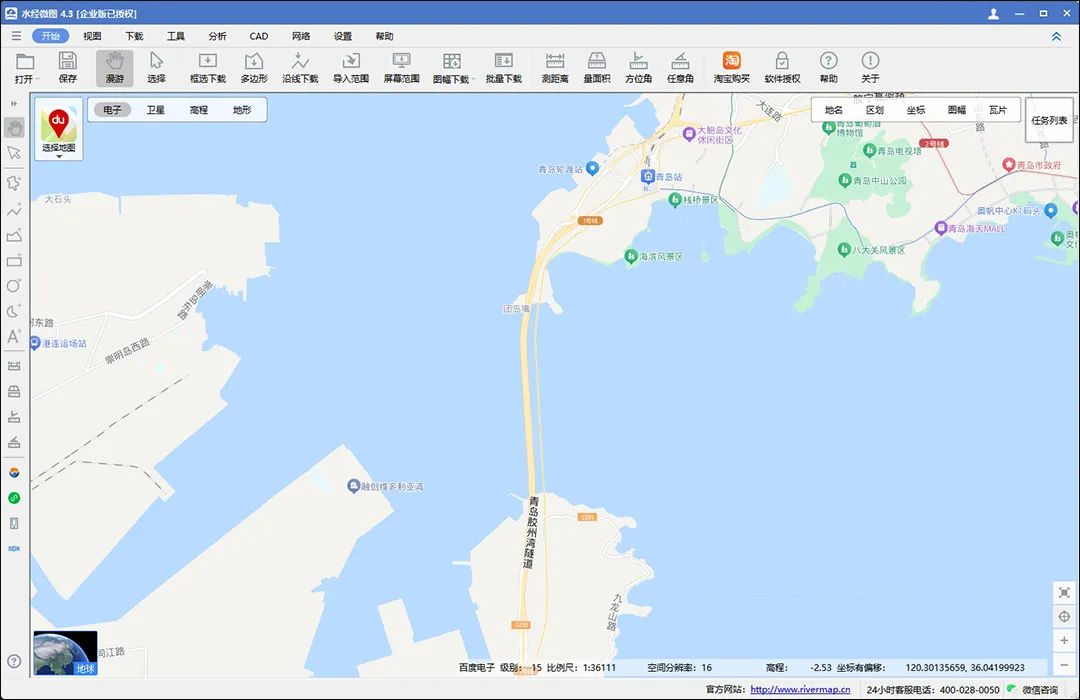Screen dimensions: 1080x700
Task: Click the 关于 about icon
Action: point(870,68)
